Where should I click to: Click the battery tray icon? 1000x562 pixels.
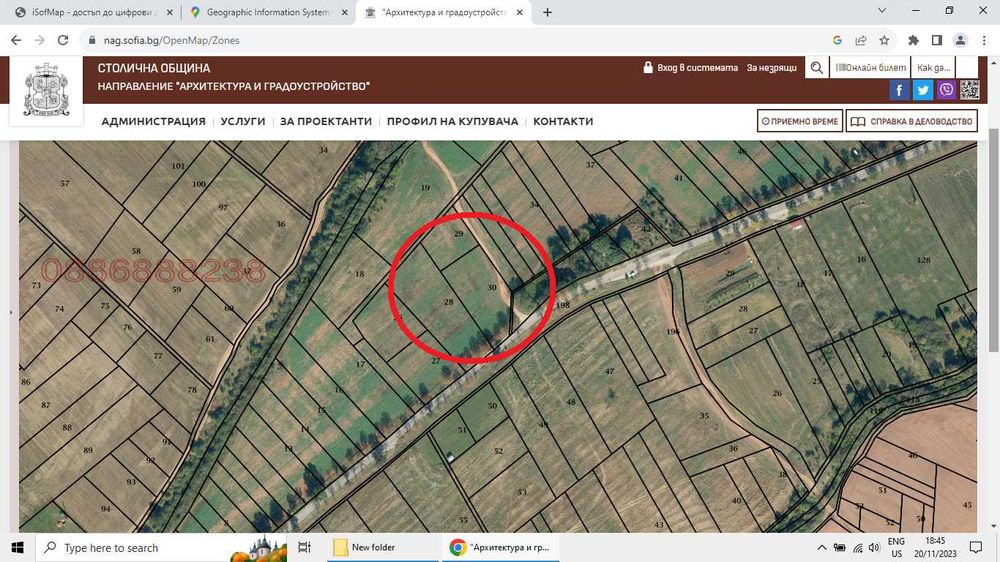[x=840, y=547]
